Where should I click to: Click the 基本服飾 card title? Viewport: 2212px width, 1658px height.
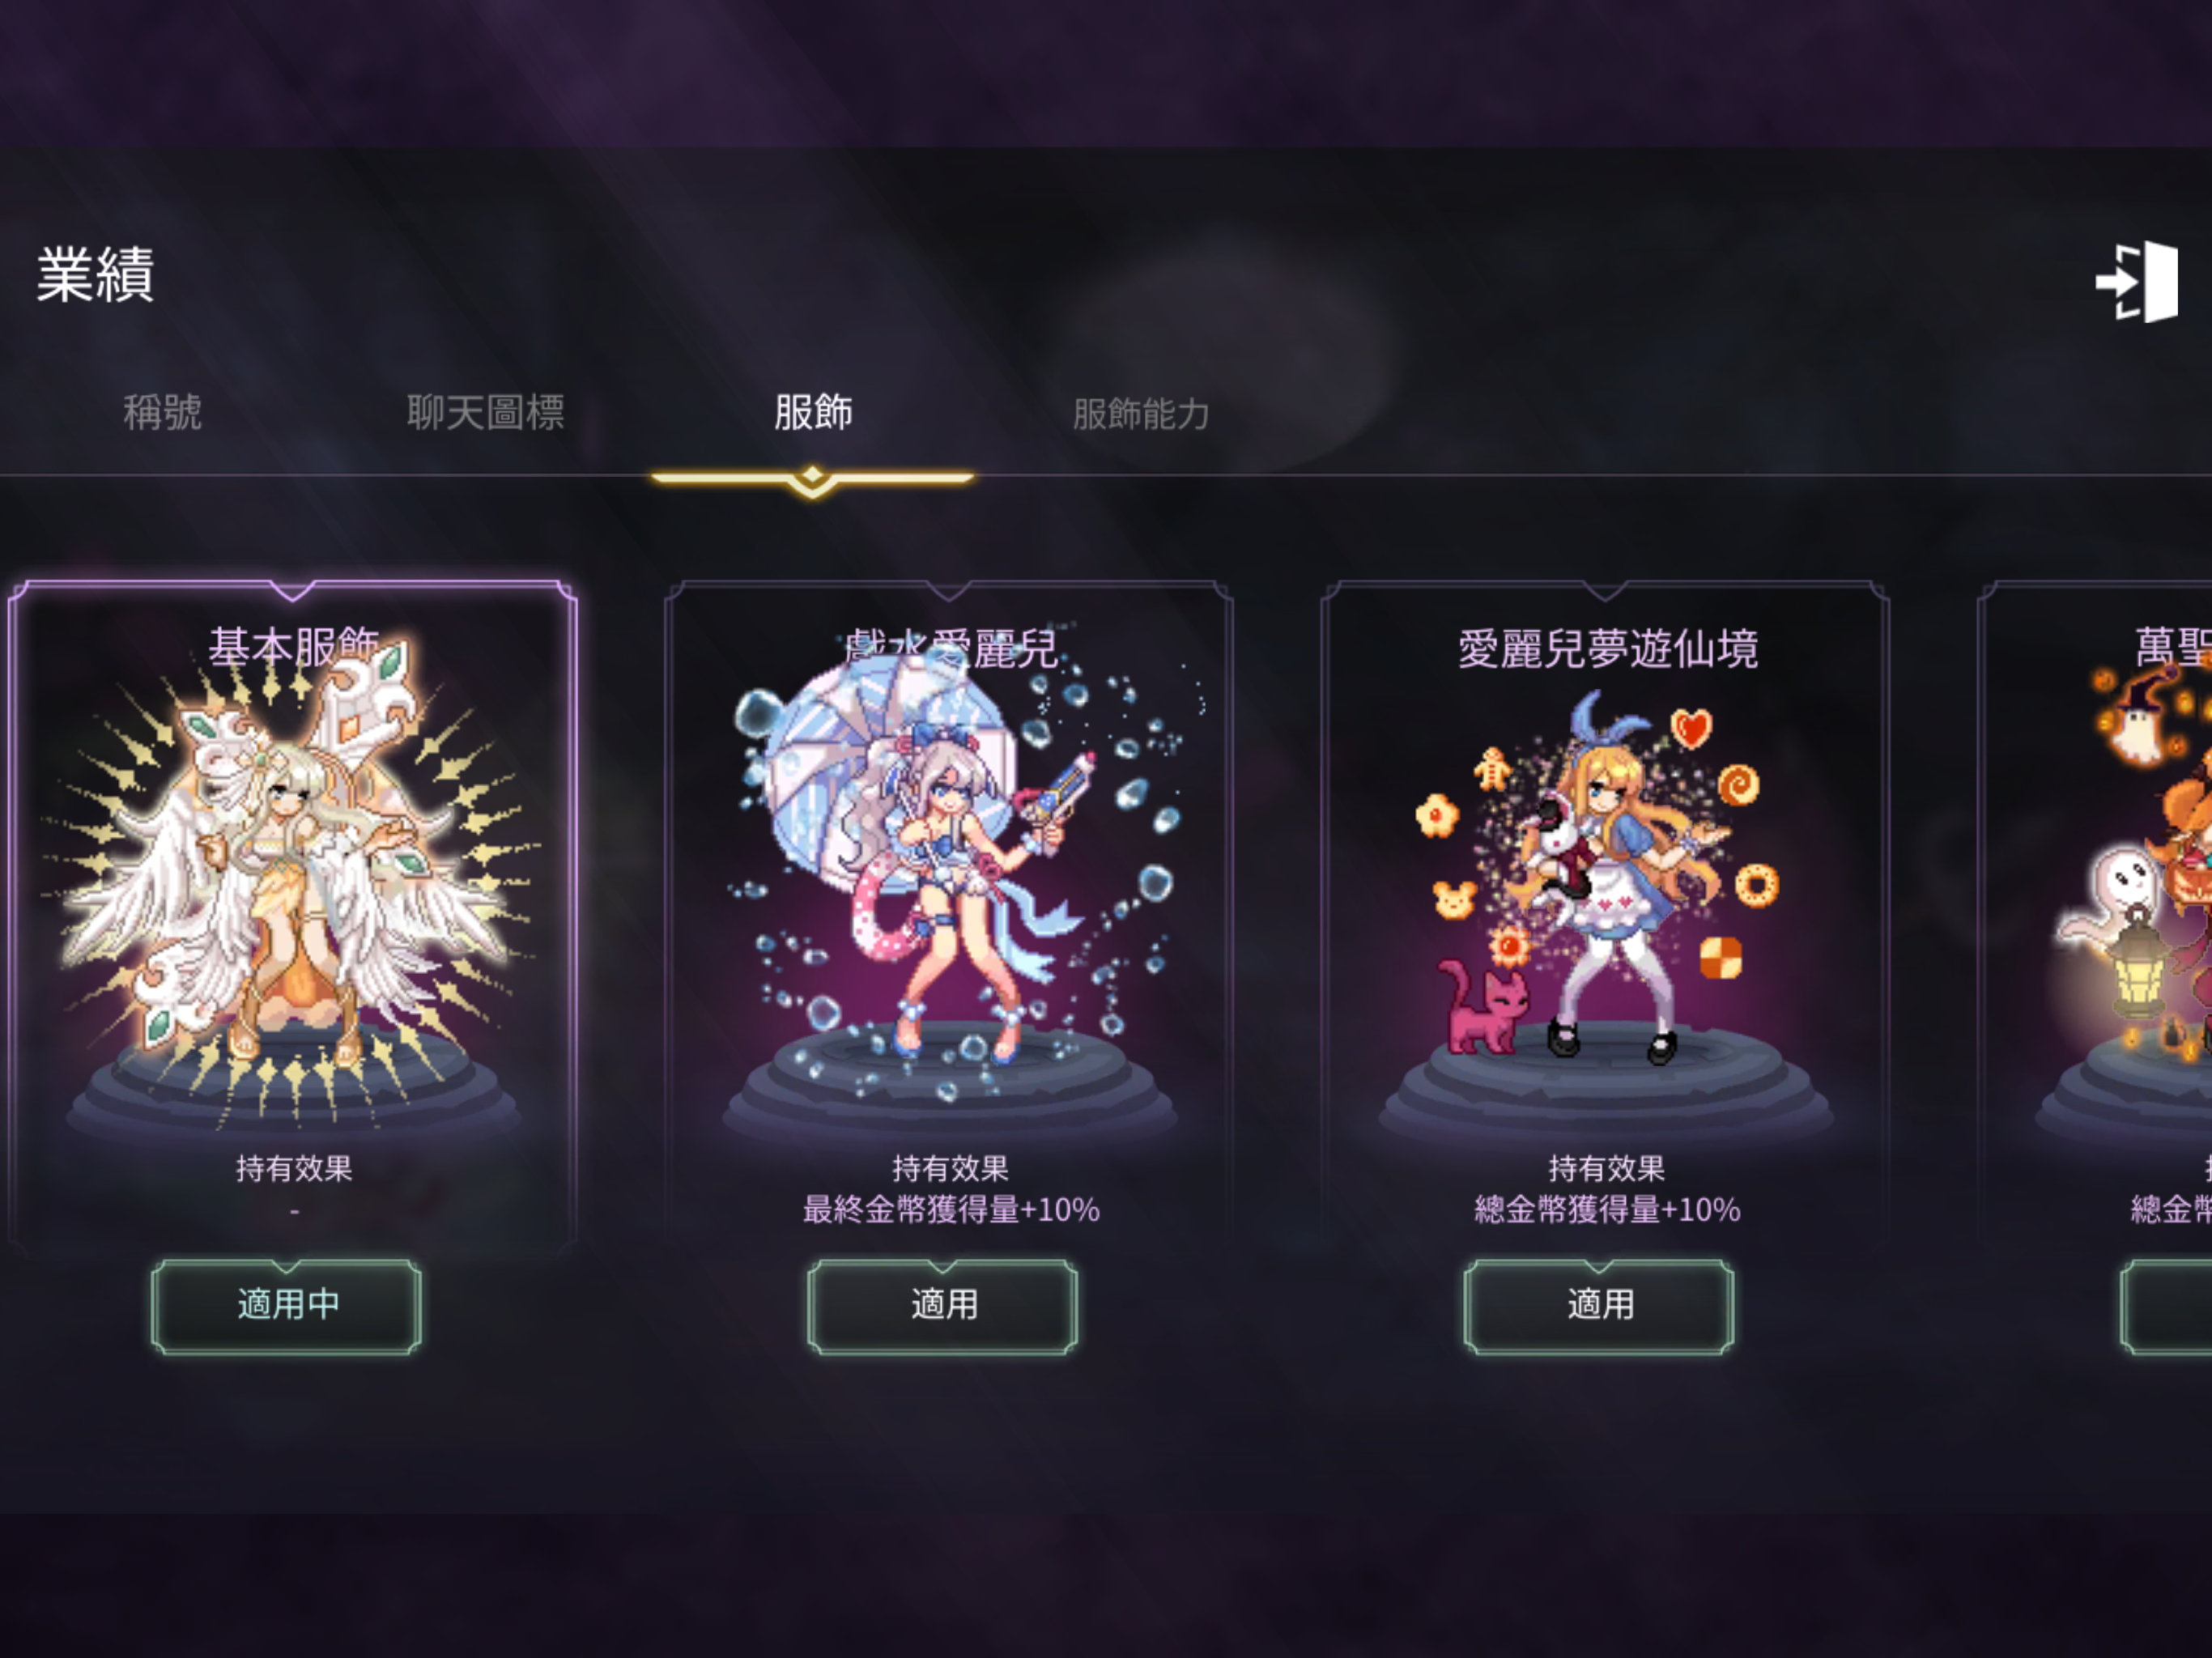pos(293,646)
